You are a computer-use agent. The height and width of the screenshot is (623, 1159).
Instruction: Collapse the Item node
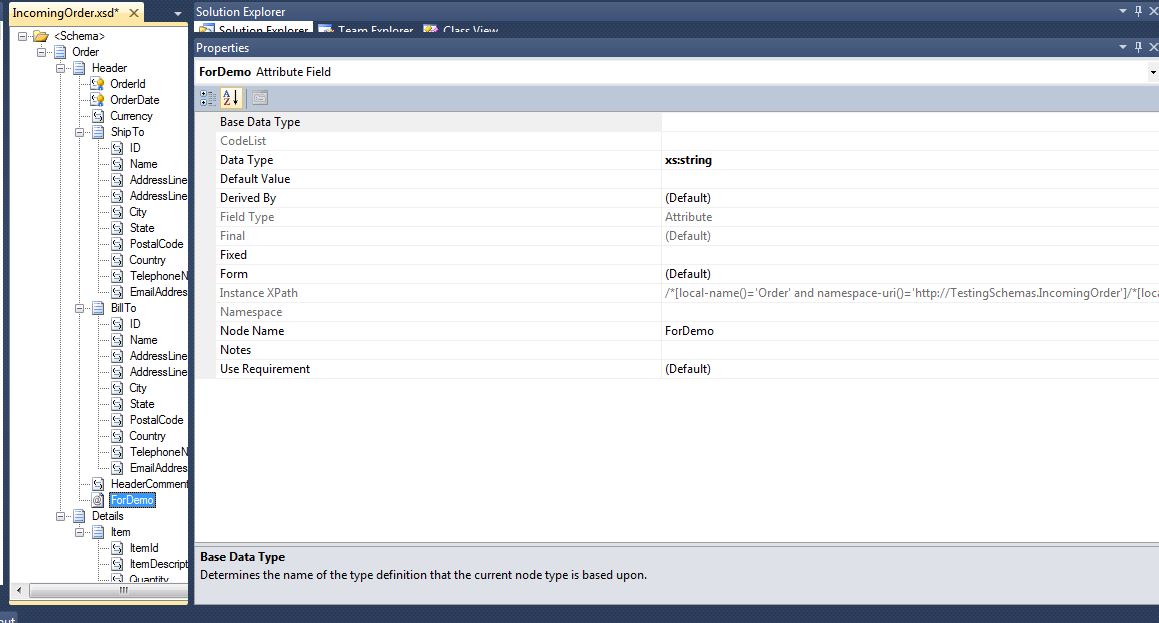tap(79, 532)
